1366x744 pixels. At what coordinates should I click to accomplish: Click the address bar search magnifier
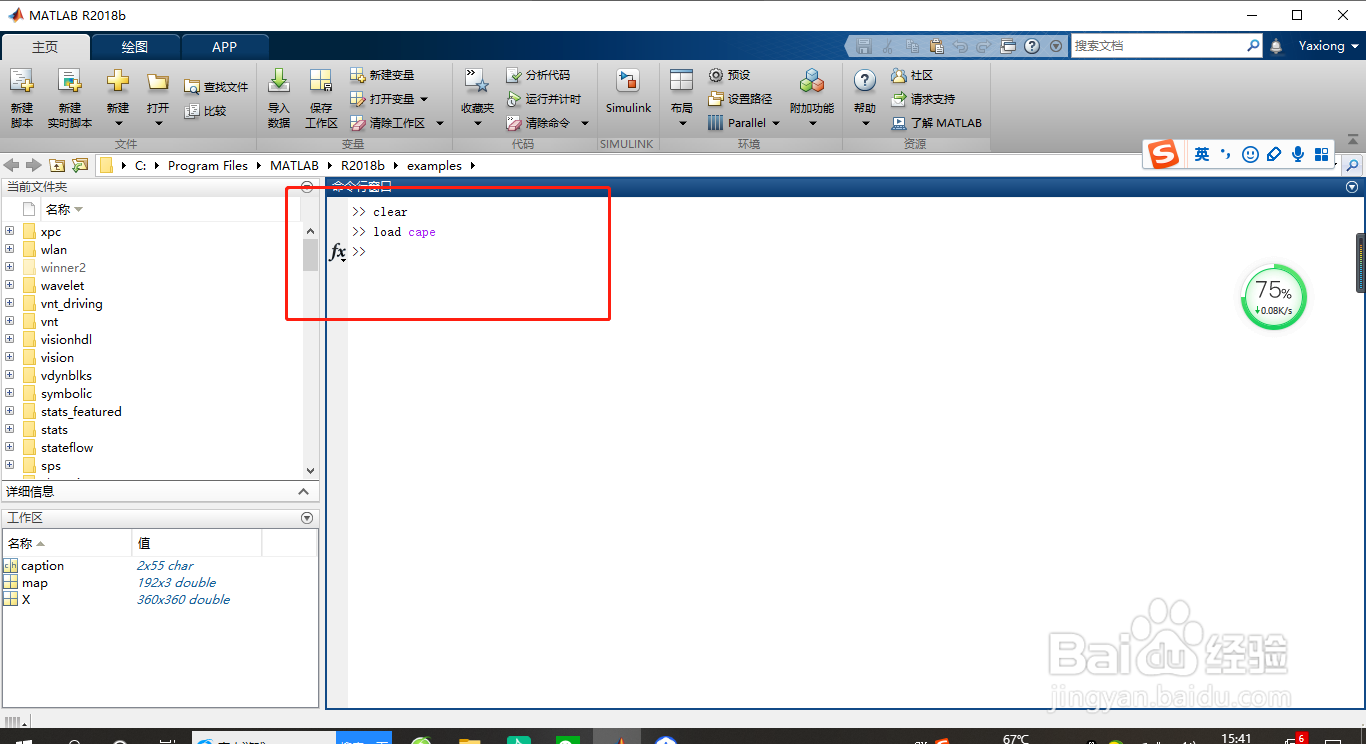(1352, 165)
